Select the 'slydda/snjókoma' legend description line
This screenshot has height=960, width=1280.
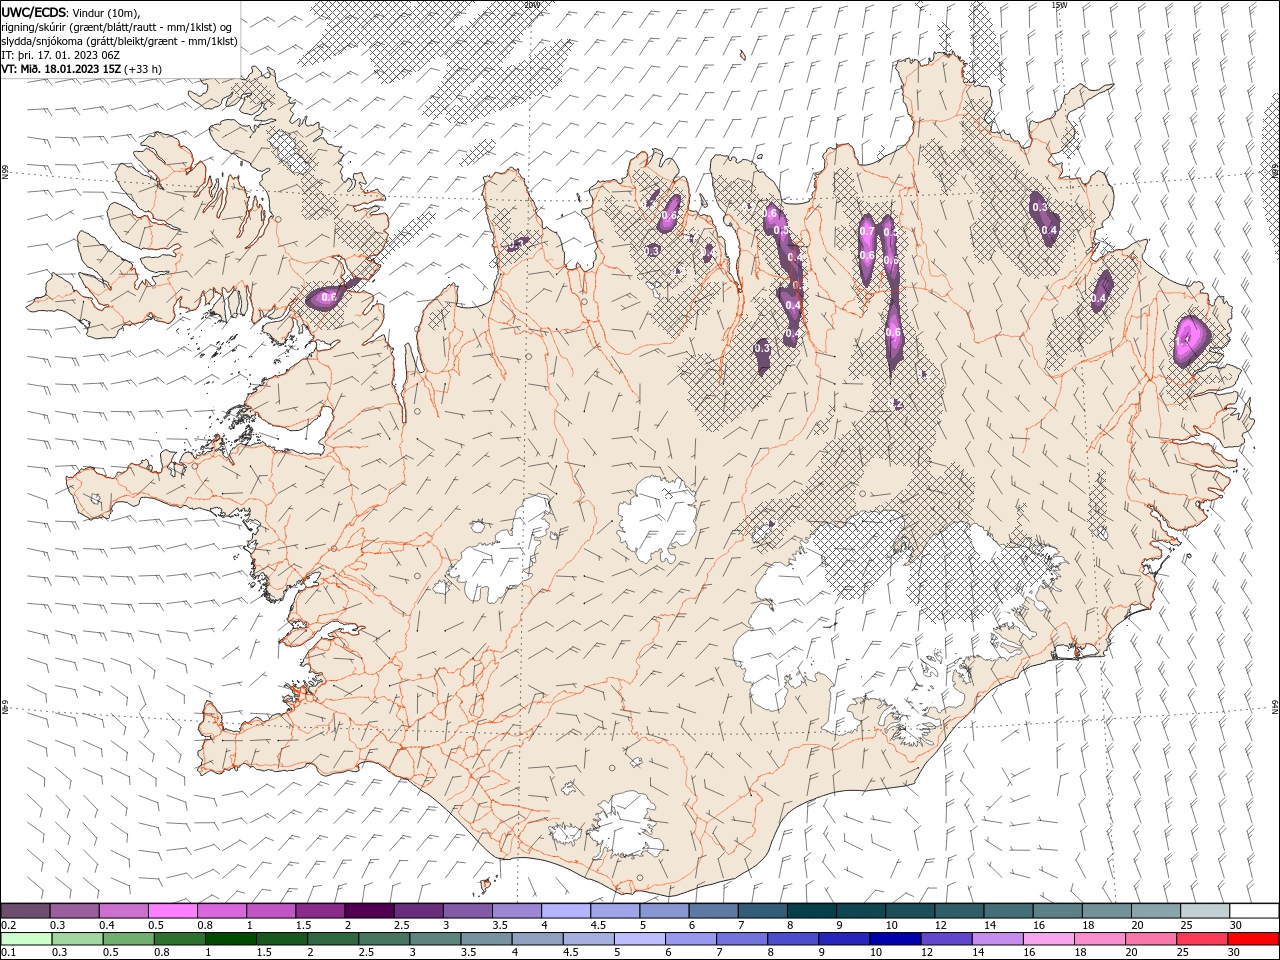point(119,41)
